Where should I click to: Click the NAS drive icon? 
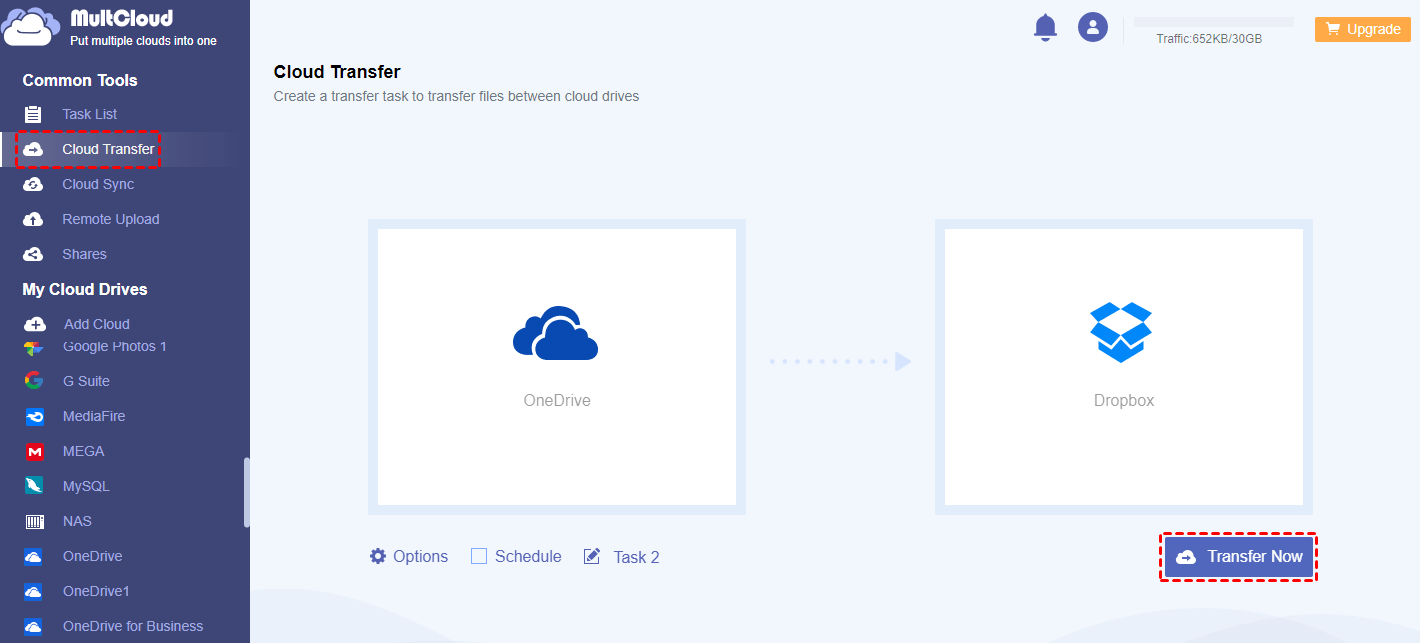pyautogui.click(x=34, y=521)
